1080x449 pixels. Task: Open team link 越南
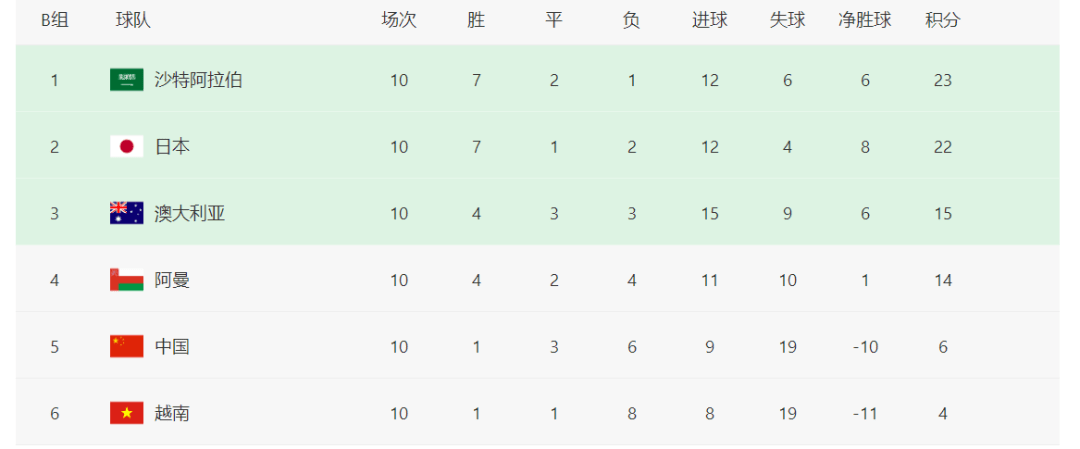point(172,413)
